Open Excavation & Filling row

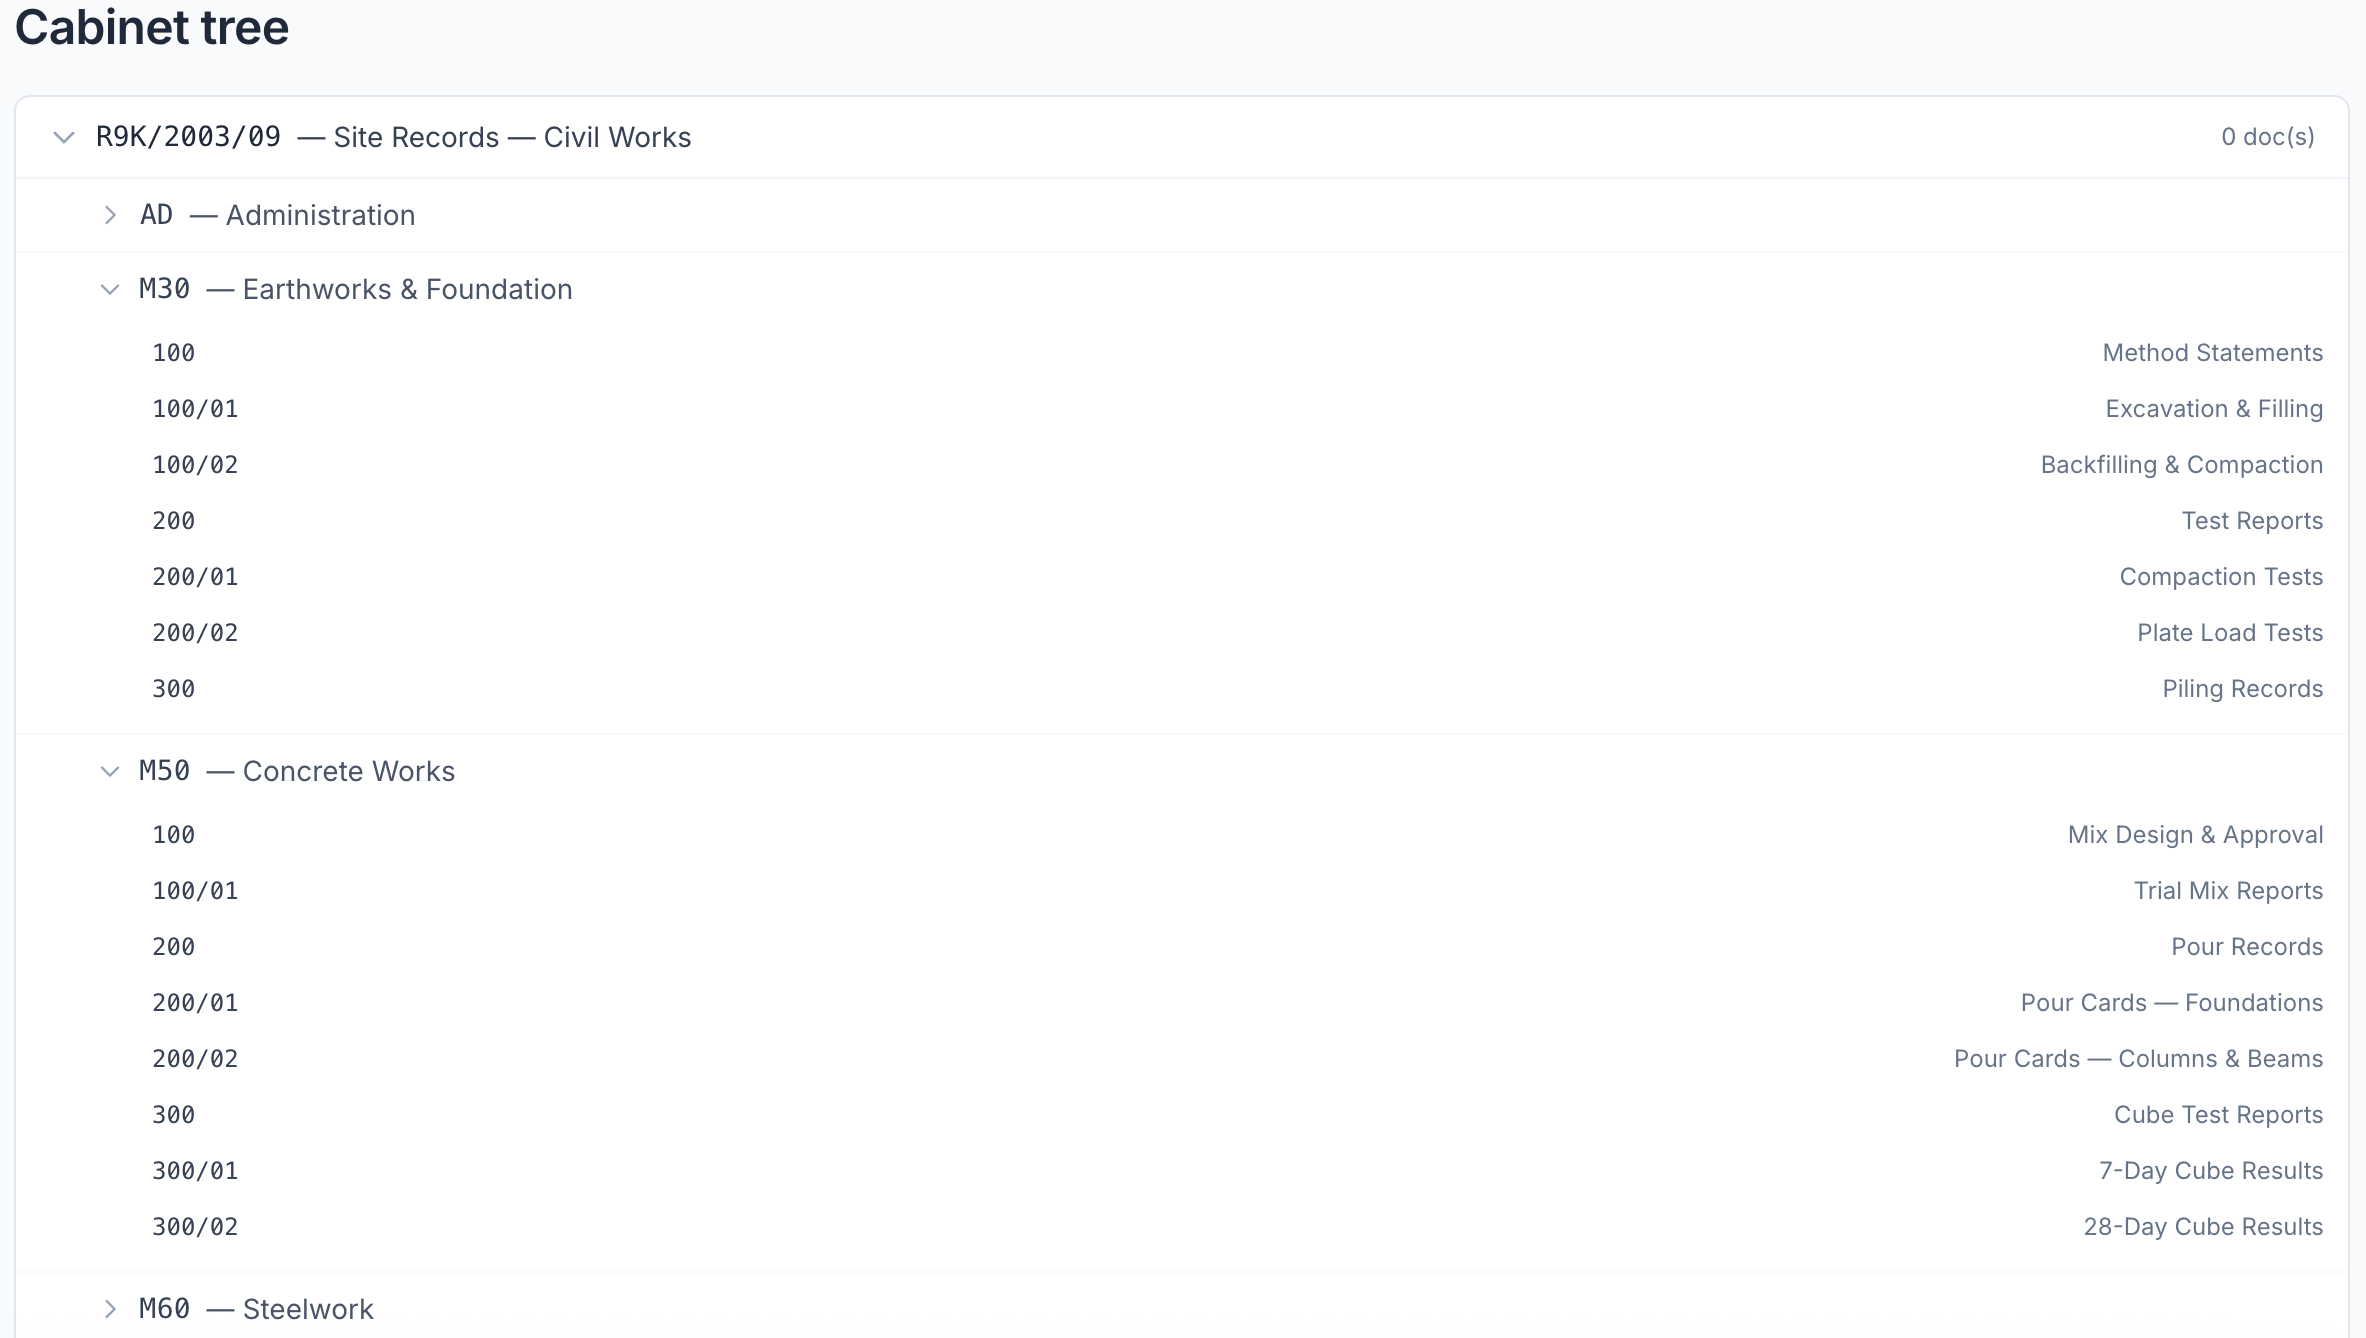click(x=1237, y=409)
